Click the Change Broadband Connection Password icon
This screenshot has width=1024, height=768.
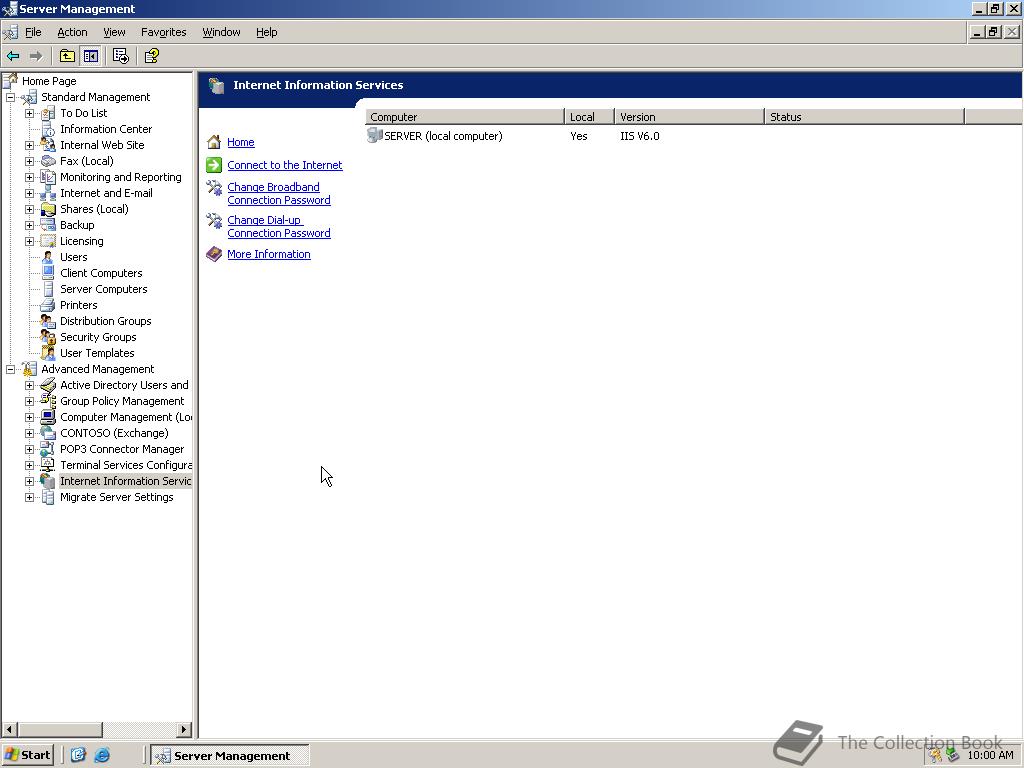click(214, 188)
